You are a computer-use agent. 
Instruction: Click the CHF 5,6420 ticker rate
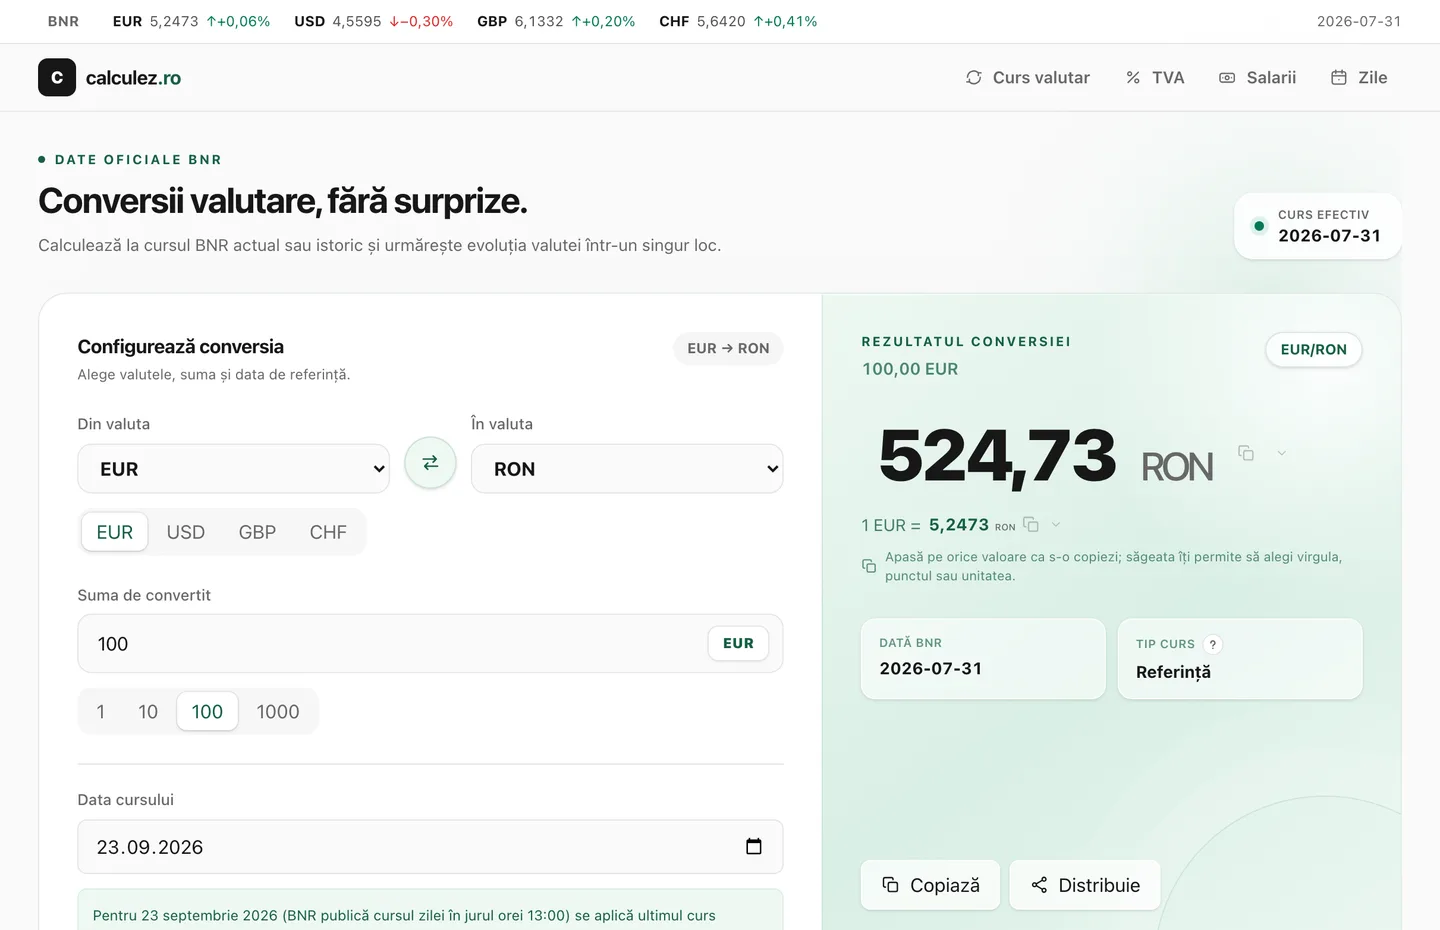[x=738, y=21]
